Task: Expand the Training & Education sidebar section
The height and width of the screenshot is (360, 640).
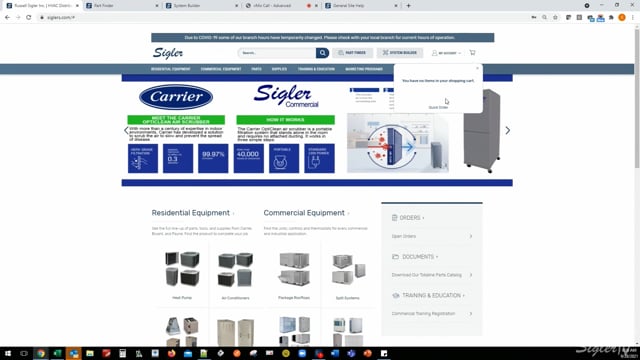Action: (428, 296)
